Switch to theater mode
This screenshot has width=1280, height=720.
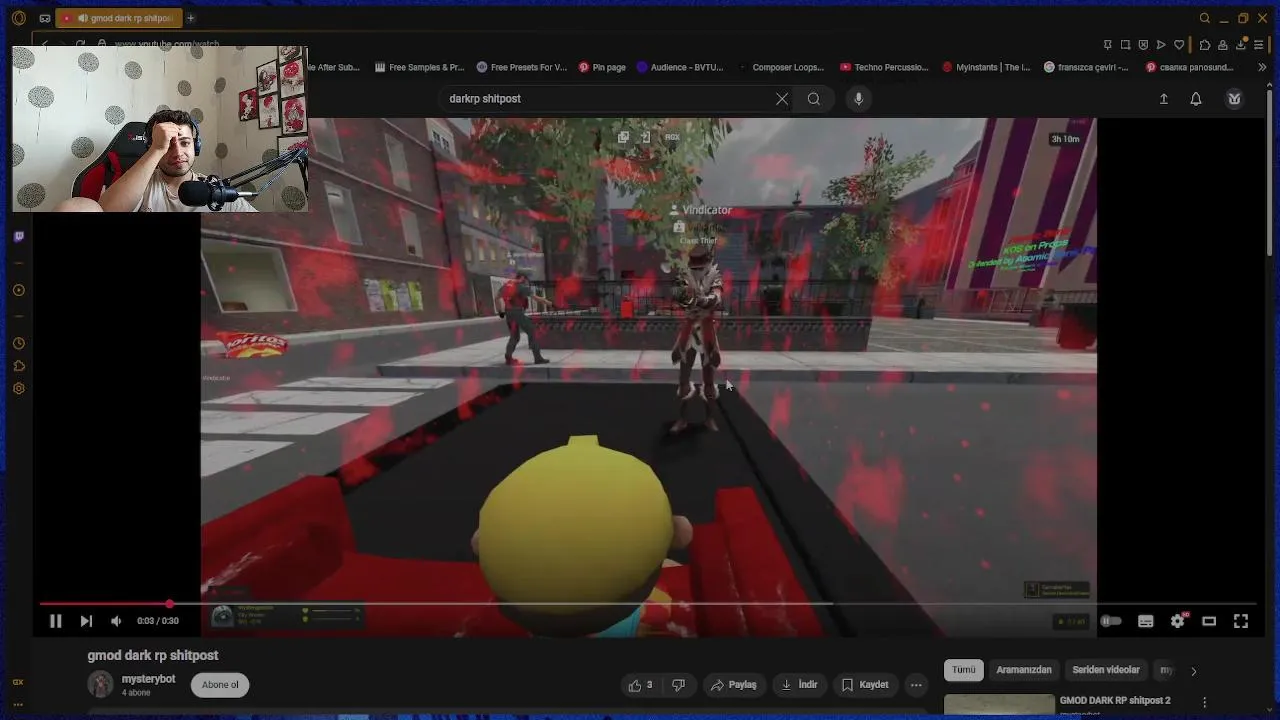(1209, 621)
